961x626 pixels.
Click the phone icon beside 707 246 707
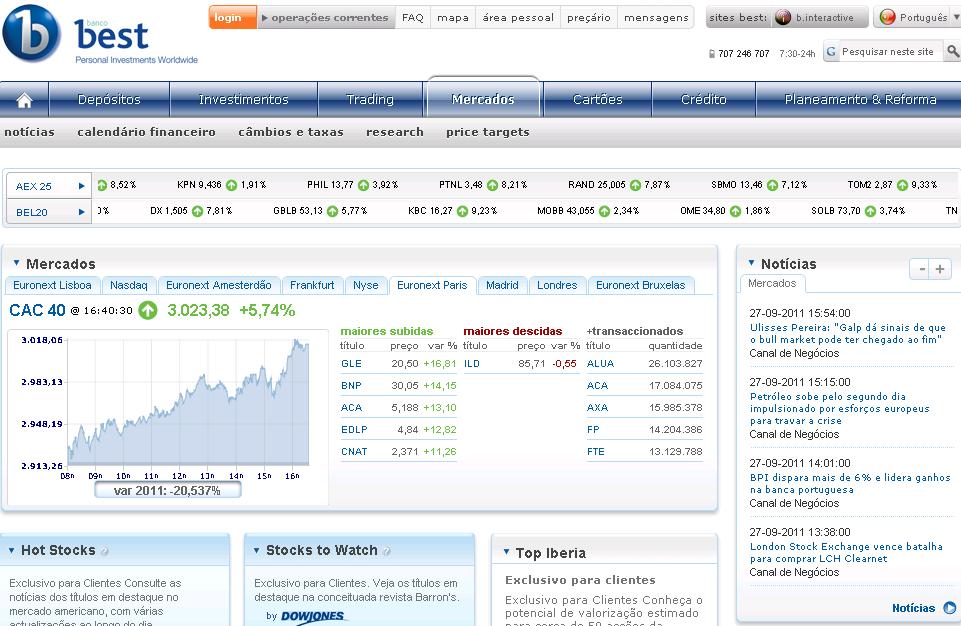click(712, 54)
